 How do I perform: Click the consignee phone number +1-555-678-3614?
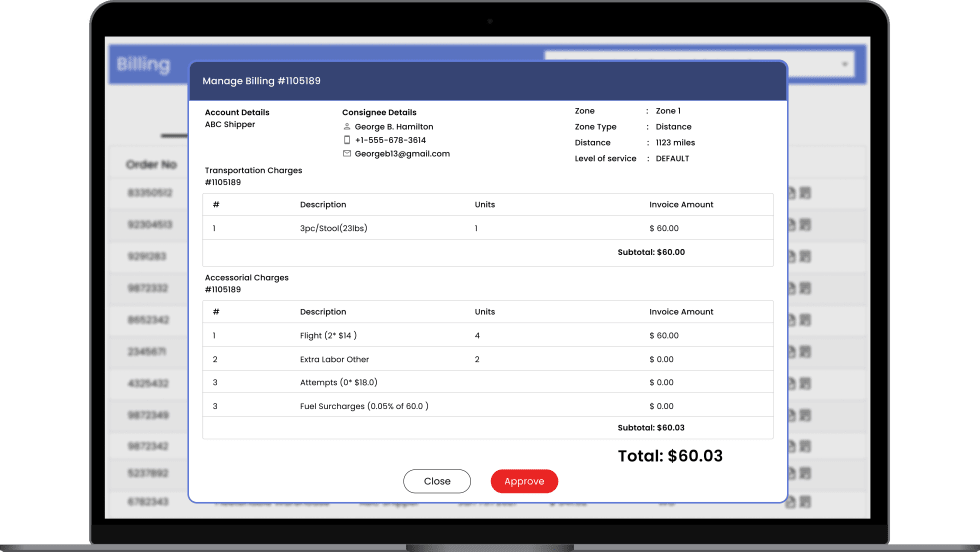pos(390,141)
